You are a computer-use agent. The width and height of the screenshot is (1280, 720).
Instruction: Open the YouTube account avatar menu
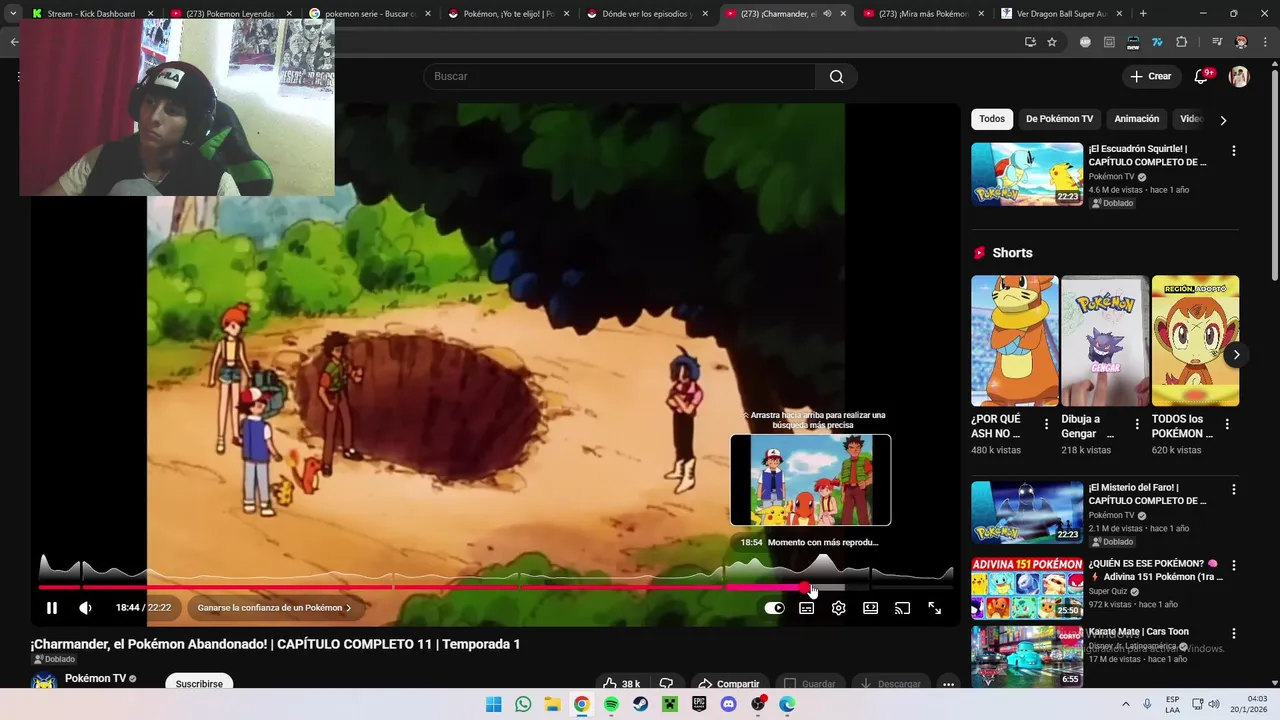click(1239, 76)
